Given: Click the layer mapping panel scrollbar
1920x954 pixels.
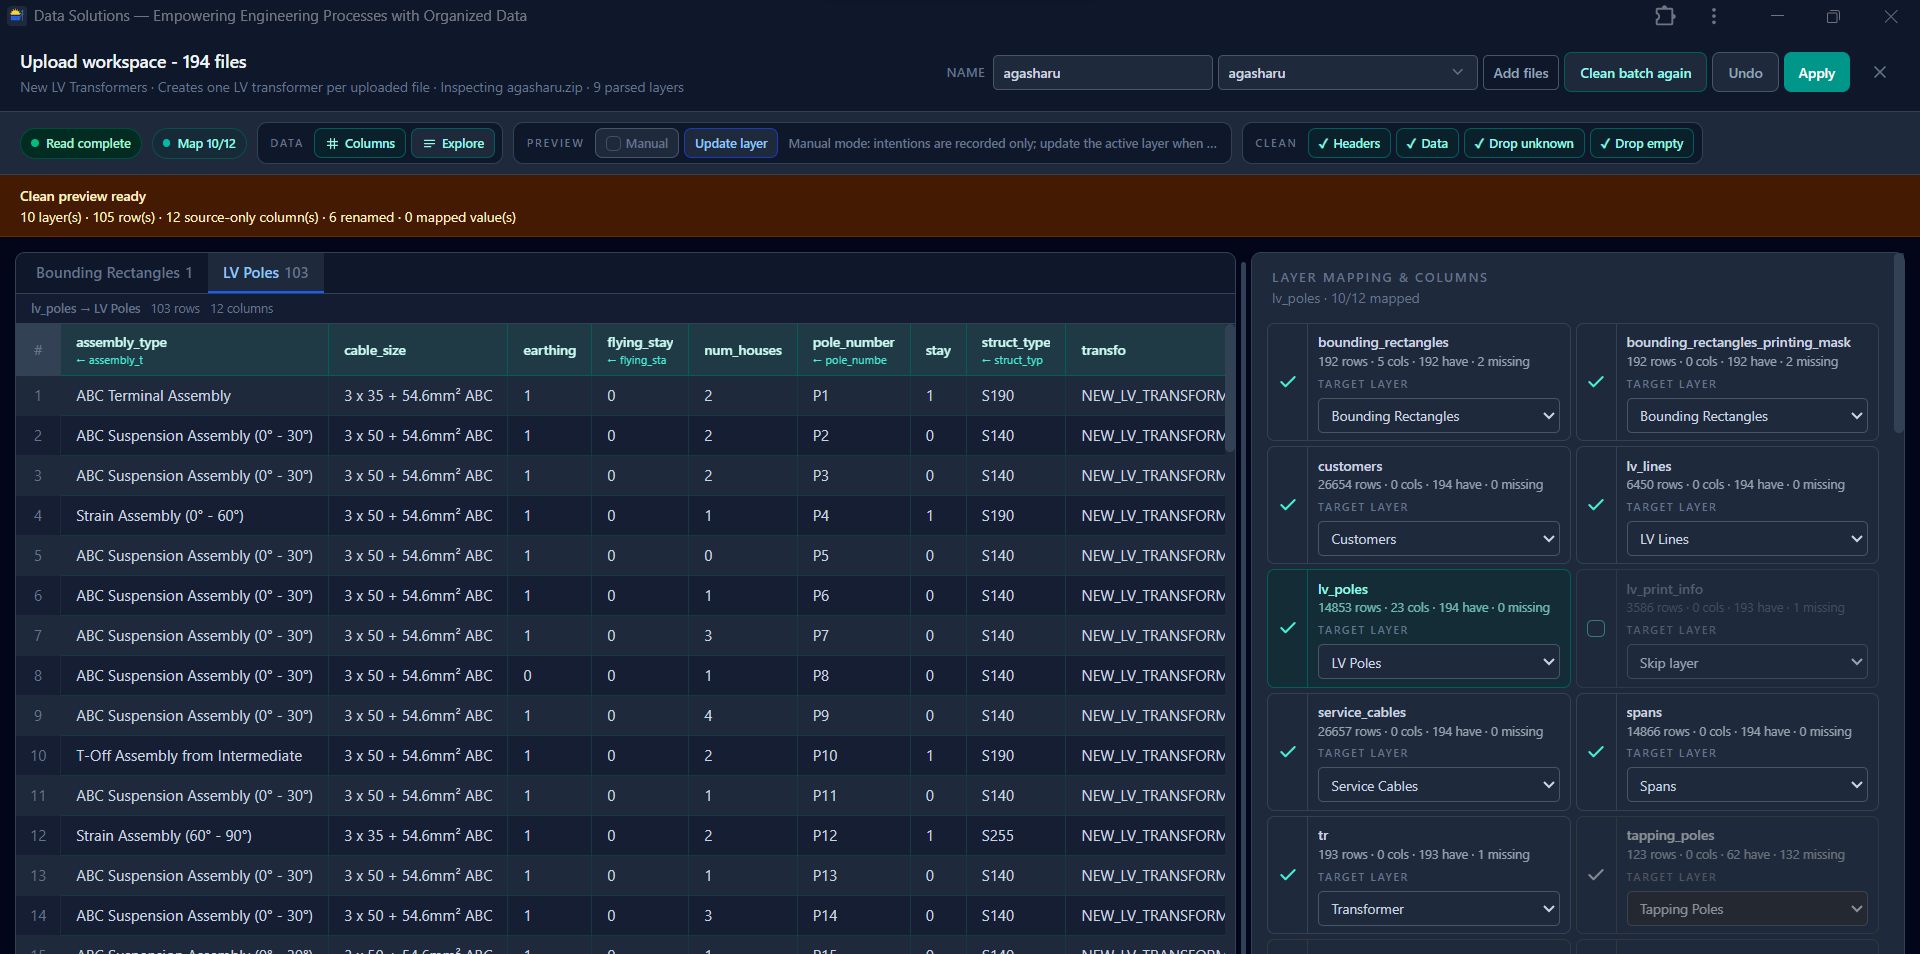Looking at the screenshot, I should [x=1898, y=343].
